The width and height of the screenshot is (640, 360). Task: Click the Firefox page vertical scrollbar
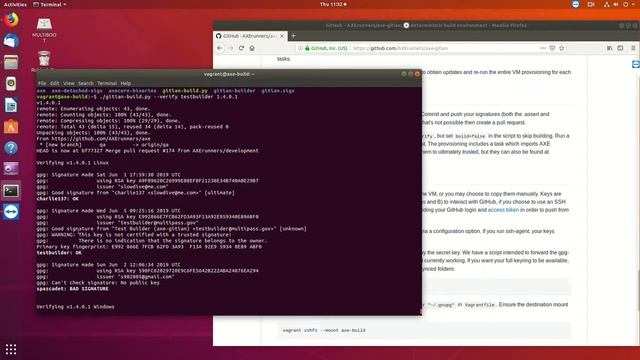click(638, 290)
